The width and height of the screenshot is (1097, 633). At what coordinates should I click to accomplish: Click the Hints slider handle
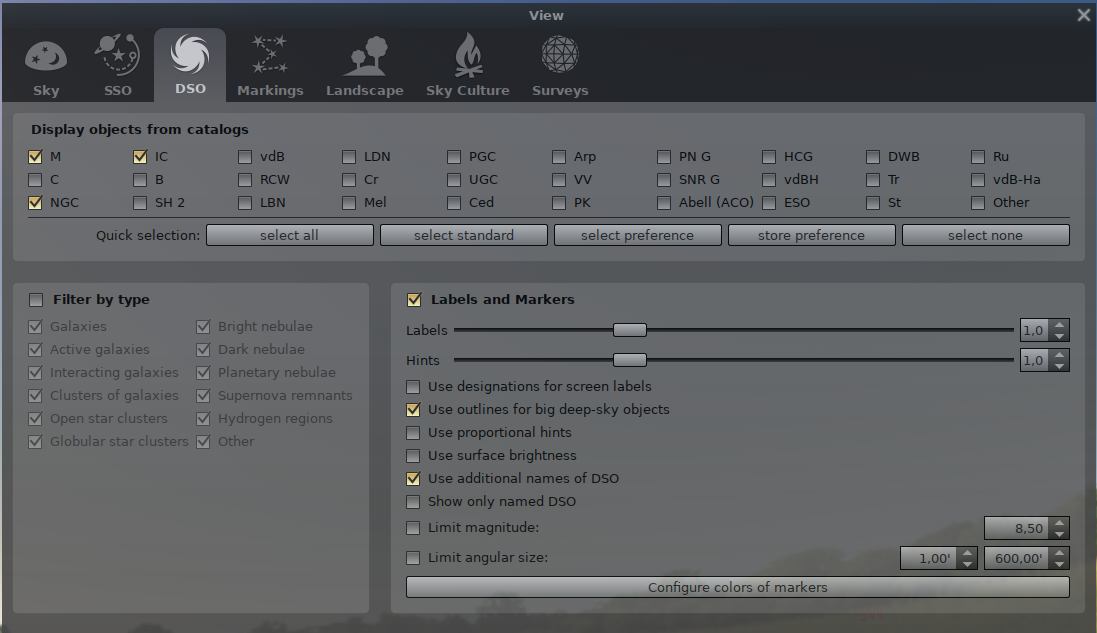tap(629, 360)
